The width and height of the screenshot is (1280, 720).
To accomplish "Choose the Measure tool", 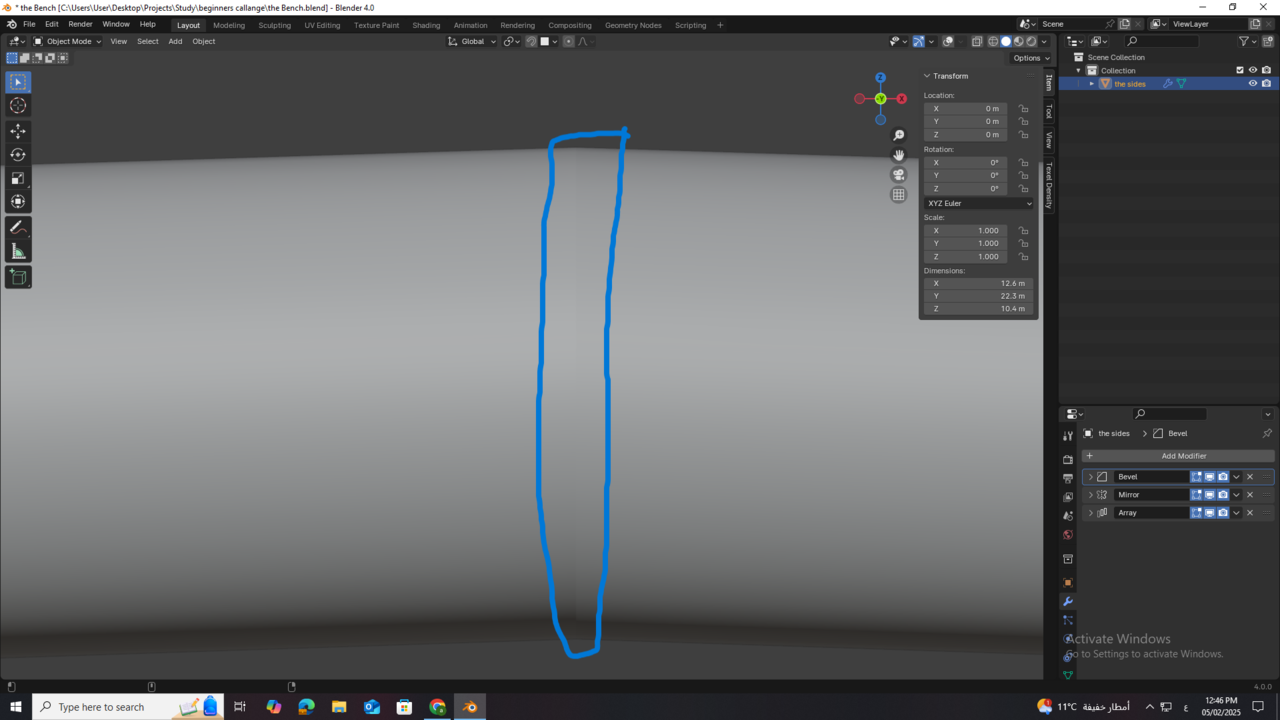I will (18, 250).
